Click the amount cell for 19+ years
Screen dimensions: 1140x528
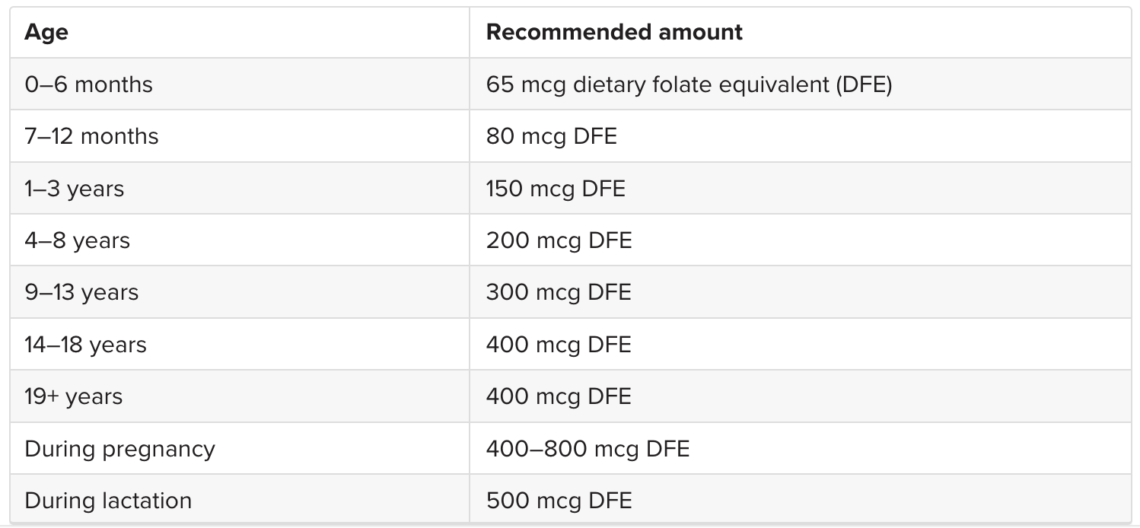(x=559, y=396)
